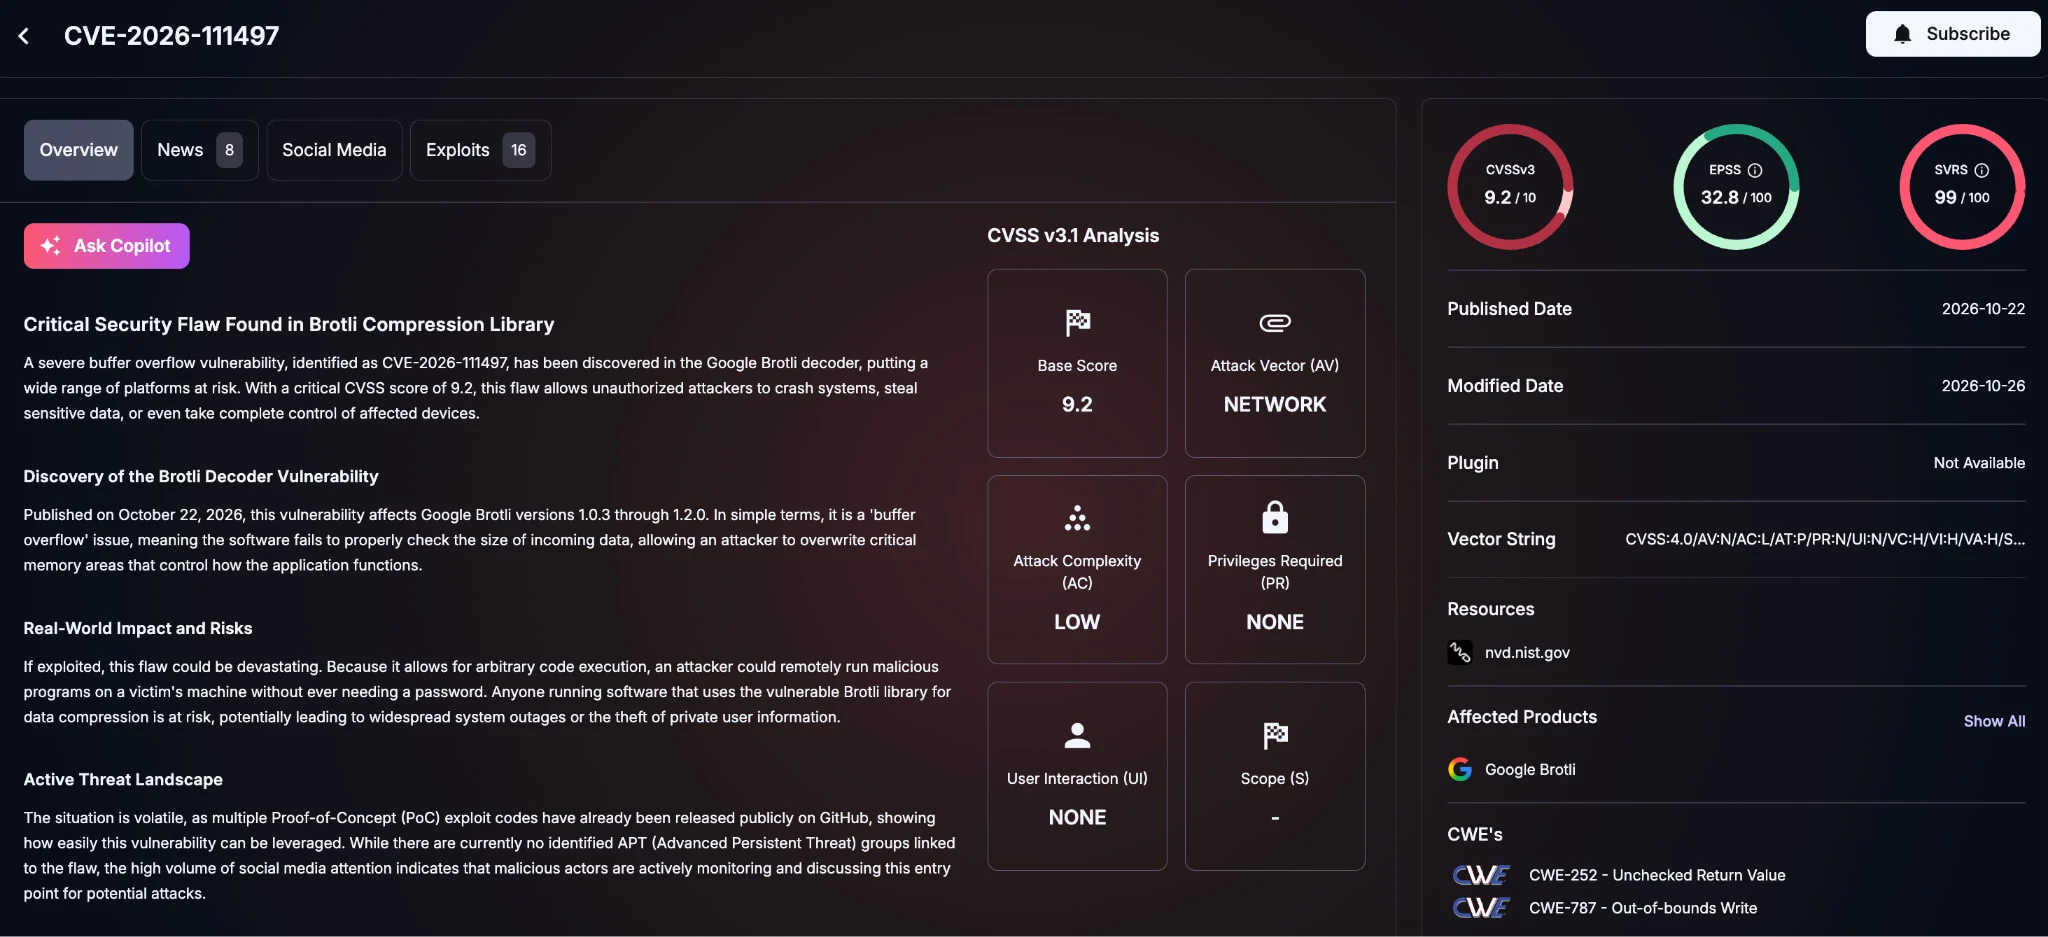Screen dimensions: 2048x937
Task: Open the Social Media tab
Action: click(x=334, y=150)
